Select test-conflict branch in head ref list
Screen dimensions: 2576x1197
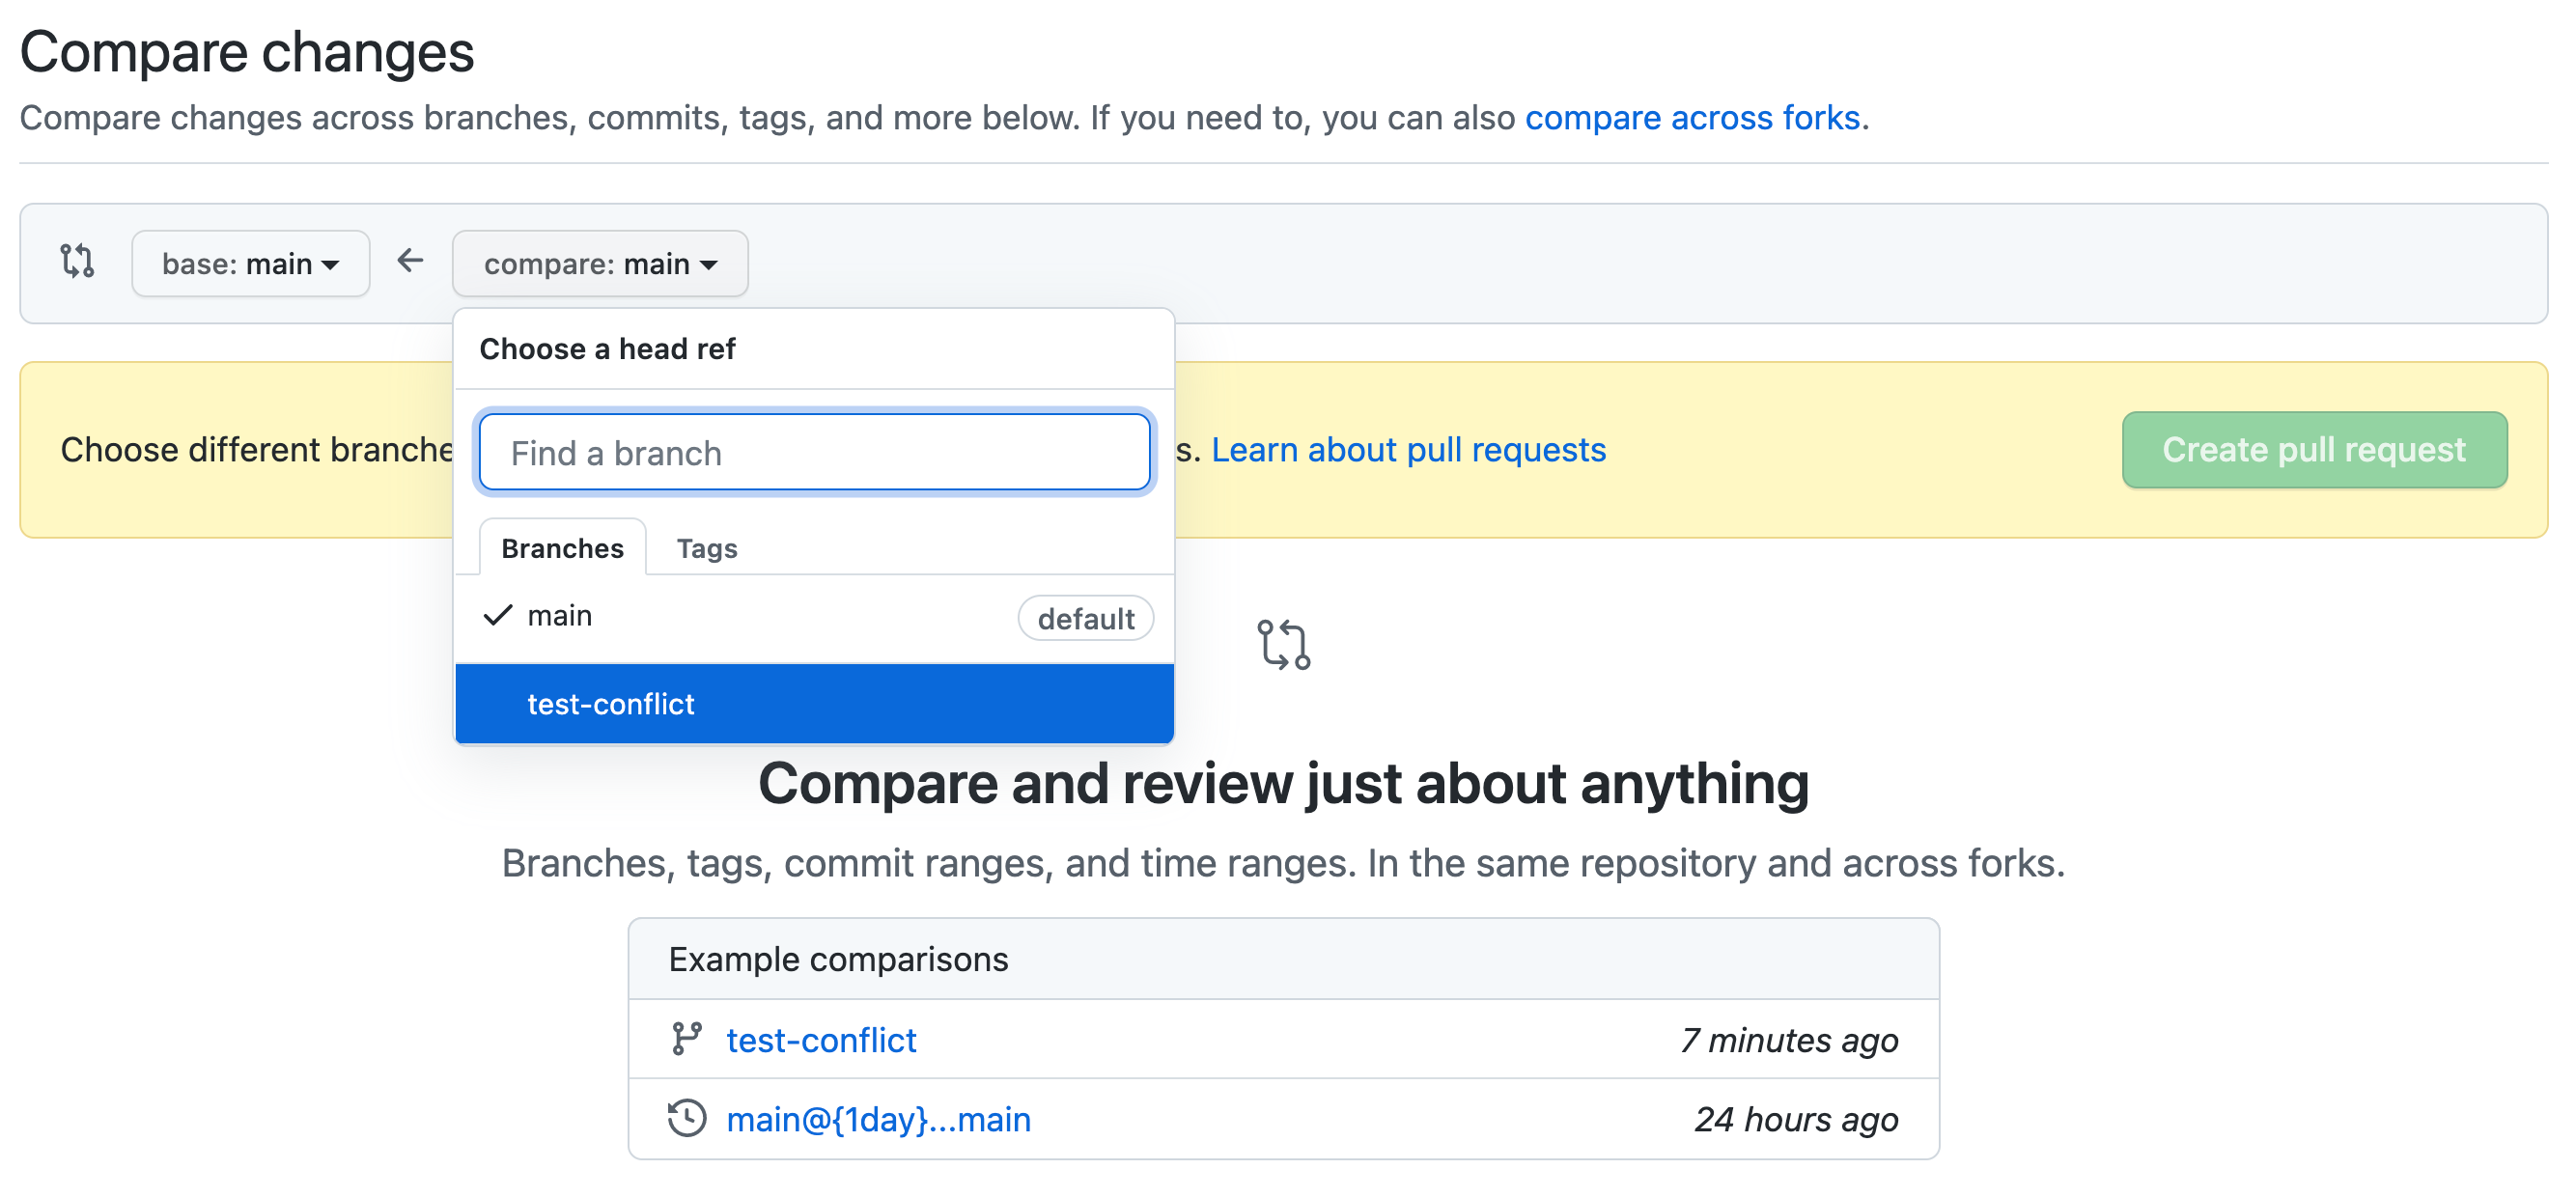(x=814, y=704)
